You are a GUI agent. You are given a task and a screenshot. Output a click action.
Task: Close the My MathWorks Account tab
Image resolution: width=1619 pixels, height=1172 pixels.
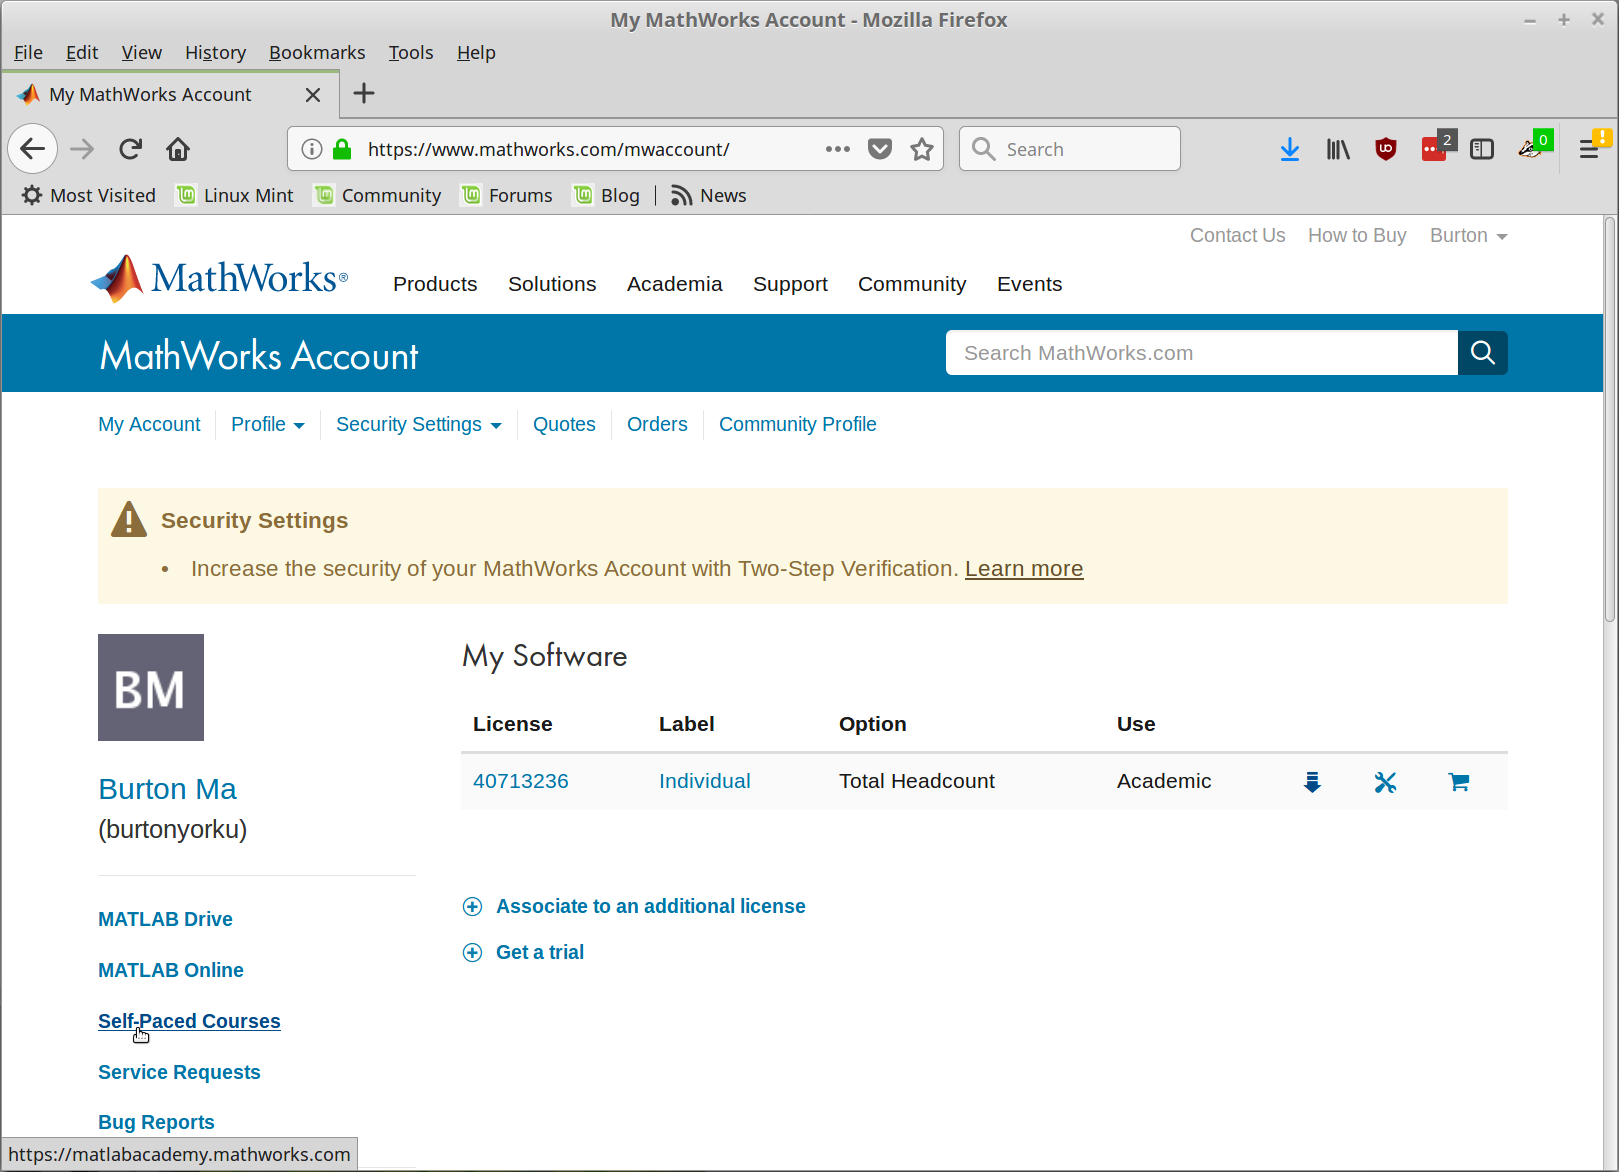click(313, 95)
